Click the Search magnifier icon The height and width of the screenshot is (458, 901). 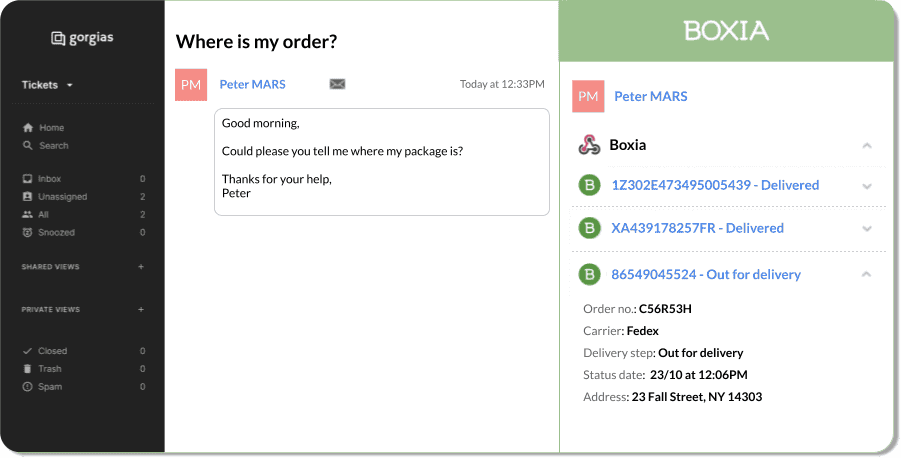point(28,145)
